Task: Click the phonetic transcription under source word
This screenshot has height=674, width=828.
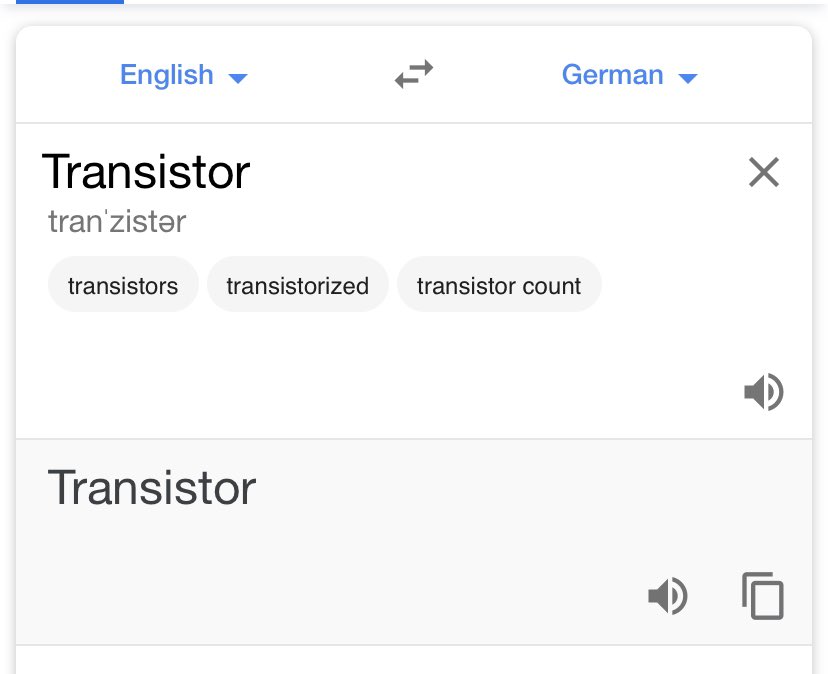Action: [117, 222]
